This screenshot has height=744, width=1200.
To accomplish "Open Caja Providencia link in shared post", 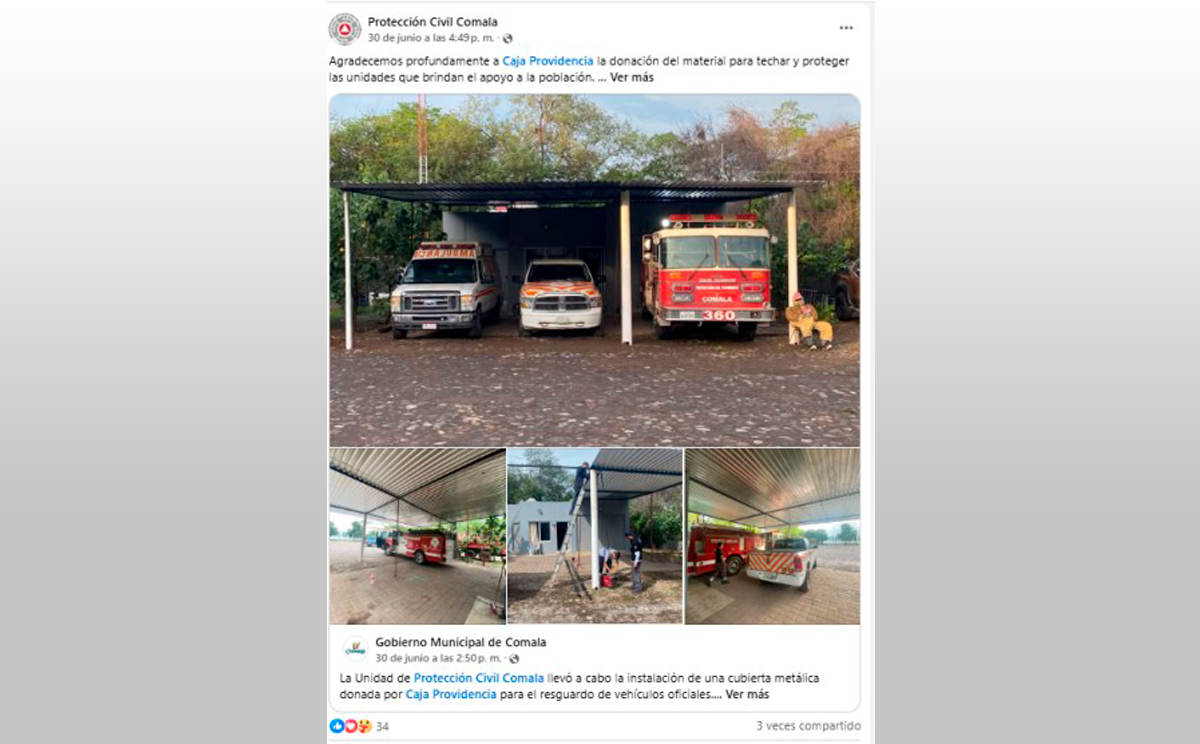I will pos(451,694).
